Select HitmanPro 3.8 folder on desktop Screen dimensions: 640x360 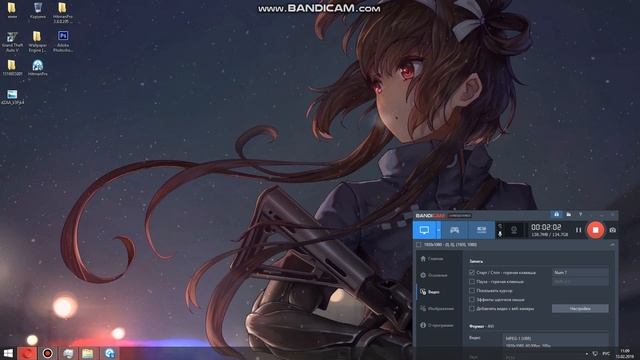tap(62, 13)
